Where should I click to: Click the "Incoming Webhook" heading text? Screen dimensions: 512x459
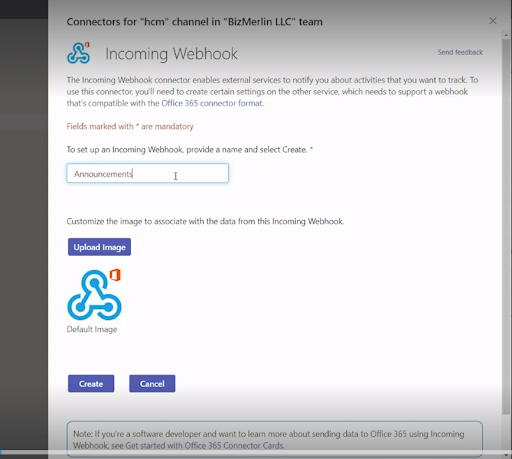tap(171, 54)
